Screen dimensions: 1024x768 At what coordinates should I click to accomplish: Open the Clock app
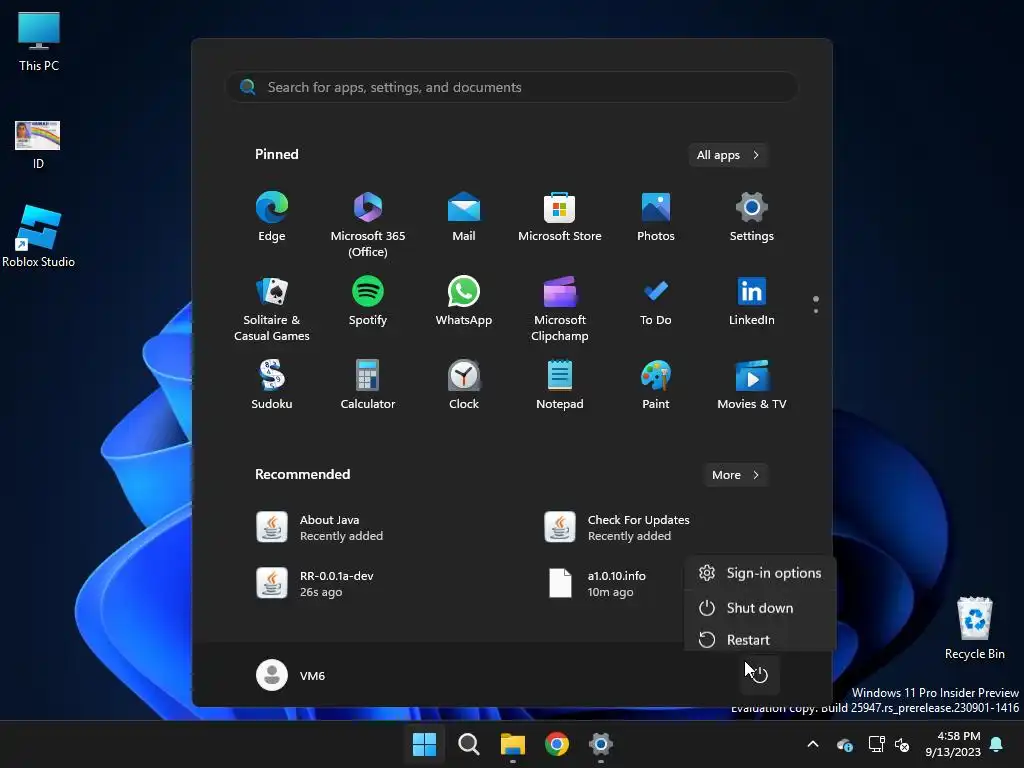click(464, 386)
